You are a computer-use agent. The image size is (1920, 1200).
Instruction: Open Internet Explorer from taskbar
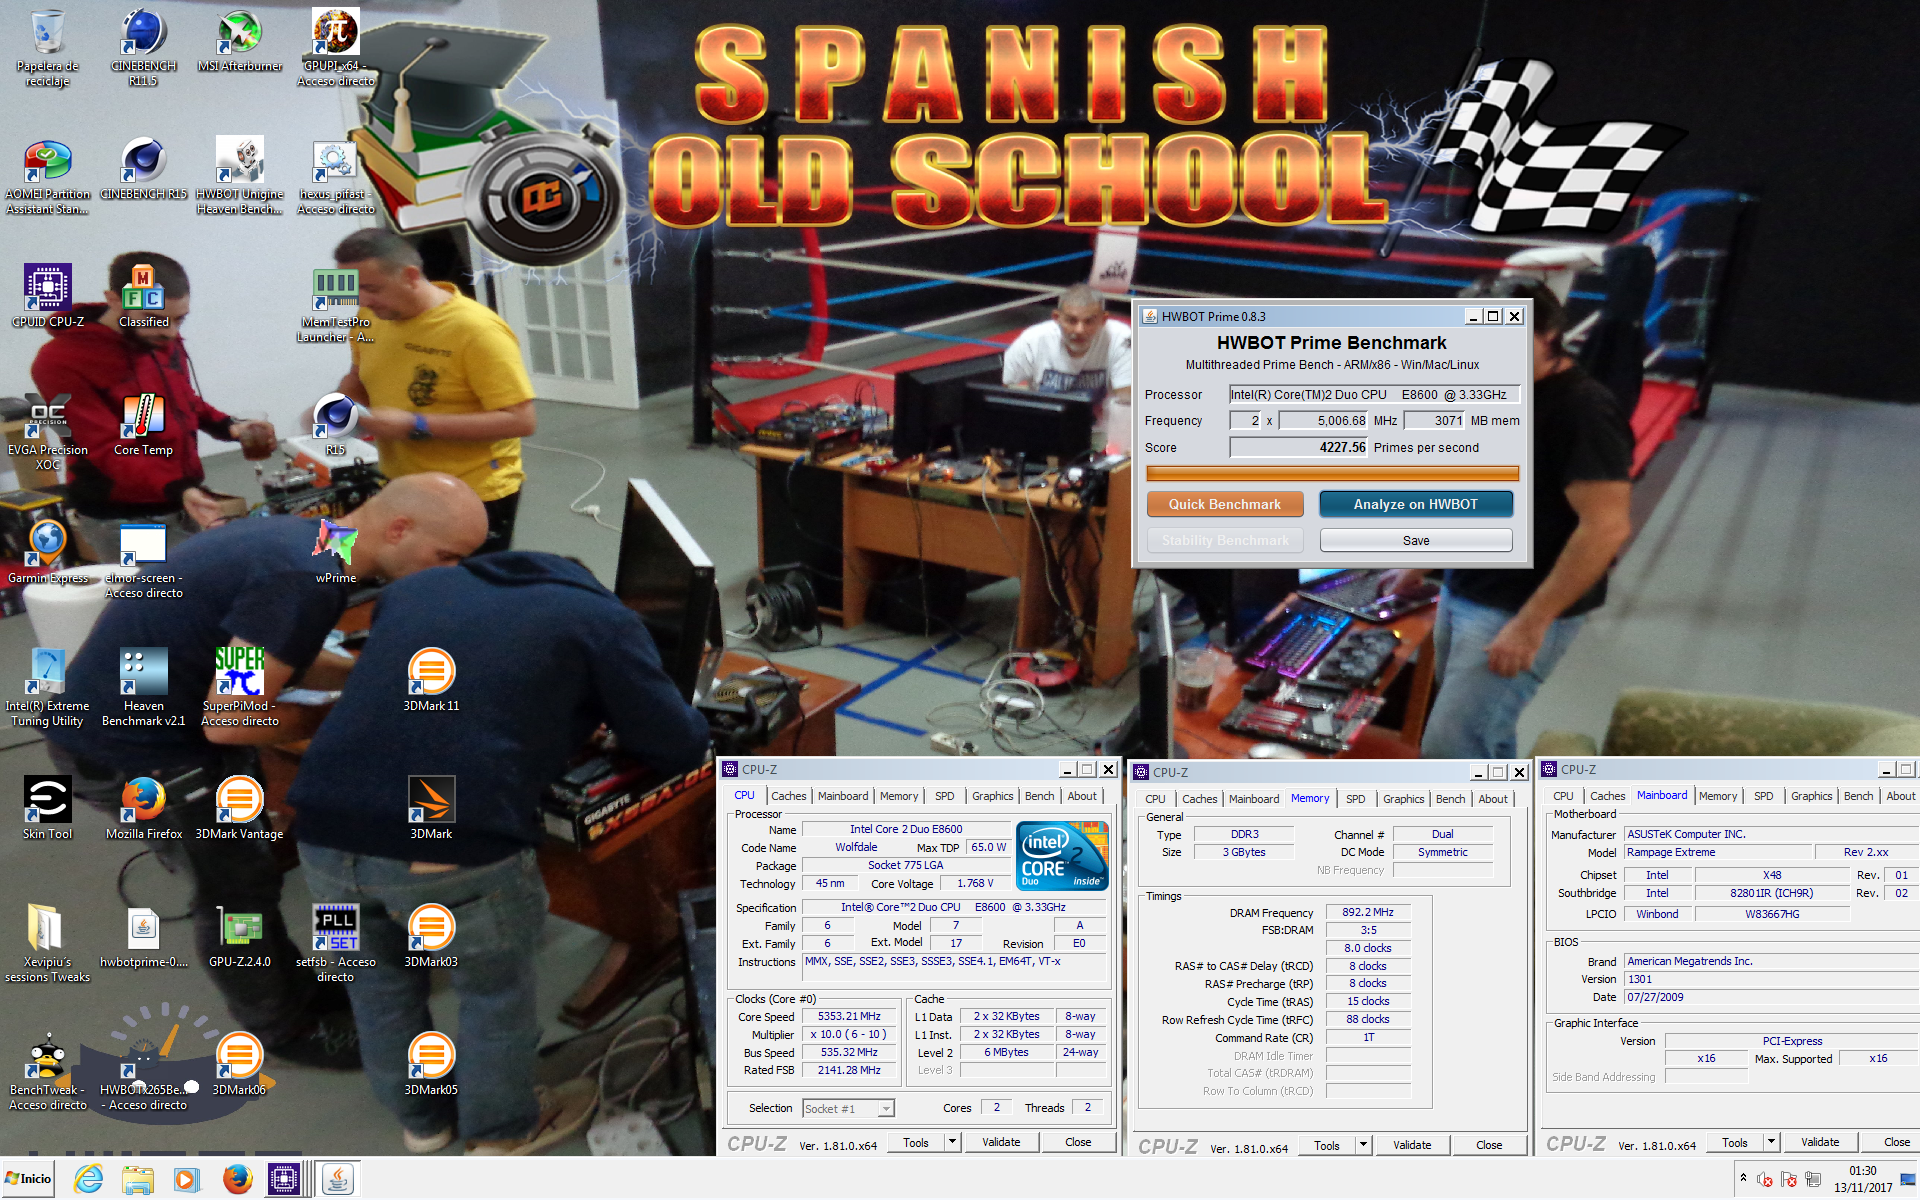(x=89, y=1179)
